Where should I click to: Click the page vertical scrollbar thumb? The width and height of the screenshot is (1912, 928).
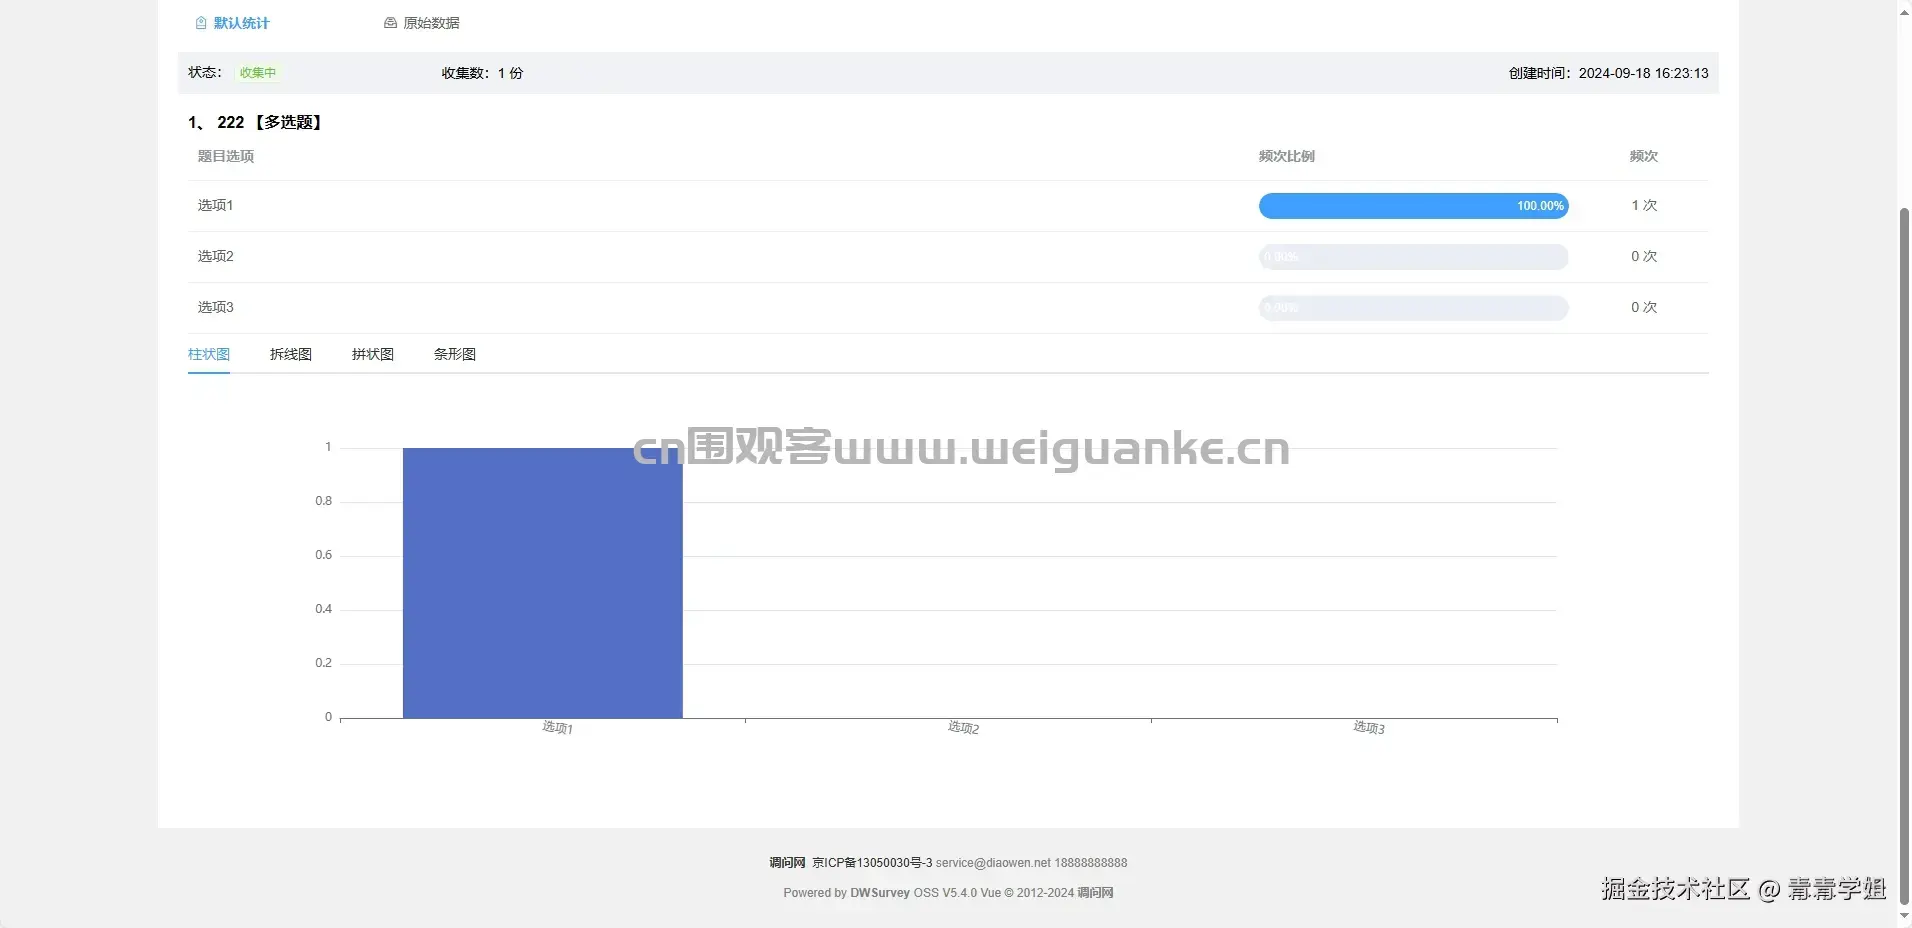coord(1904,555)
